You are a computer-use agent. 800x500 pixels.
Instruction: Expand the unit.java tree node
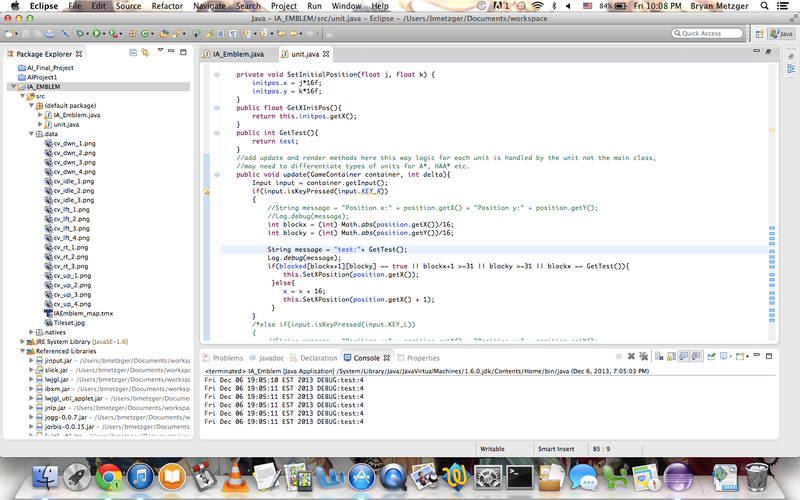40,124
